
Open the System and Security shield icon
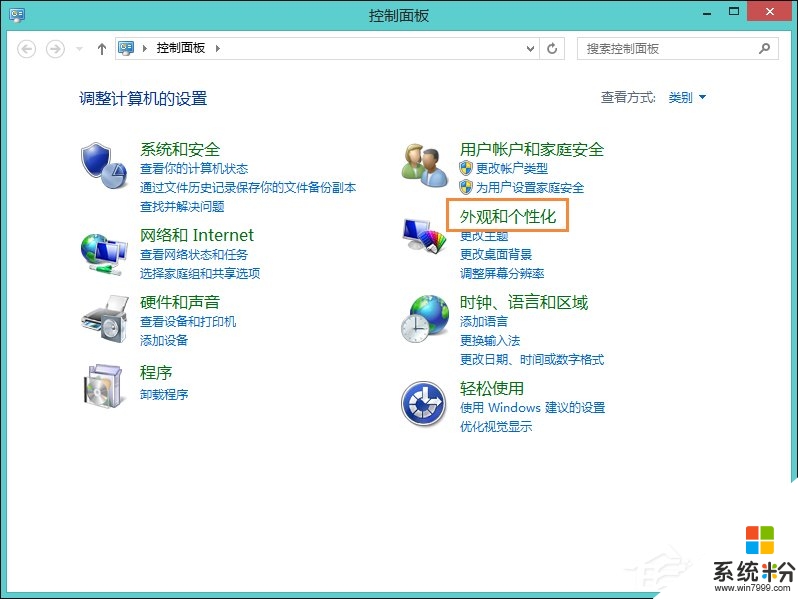pyautogui.click(x=104, y=166)
